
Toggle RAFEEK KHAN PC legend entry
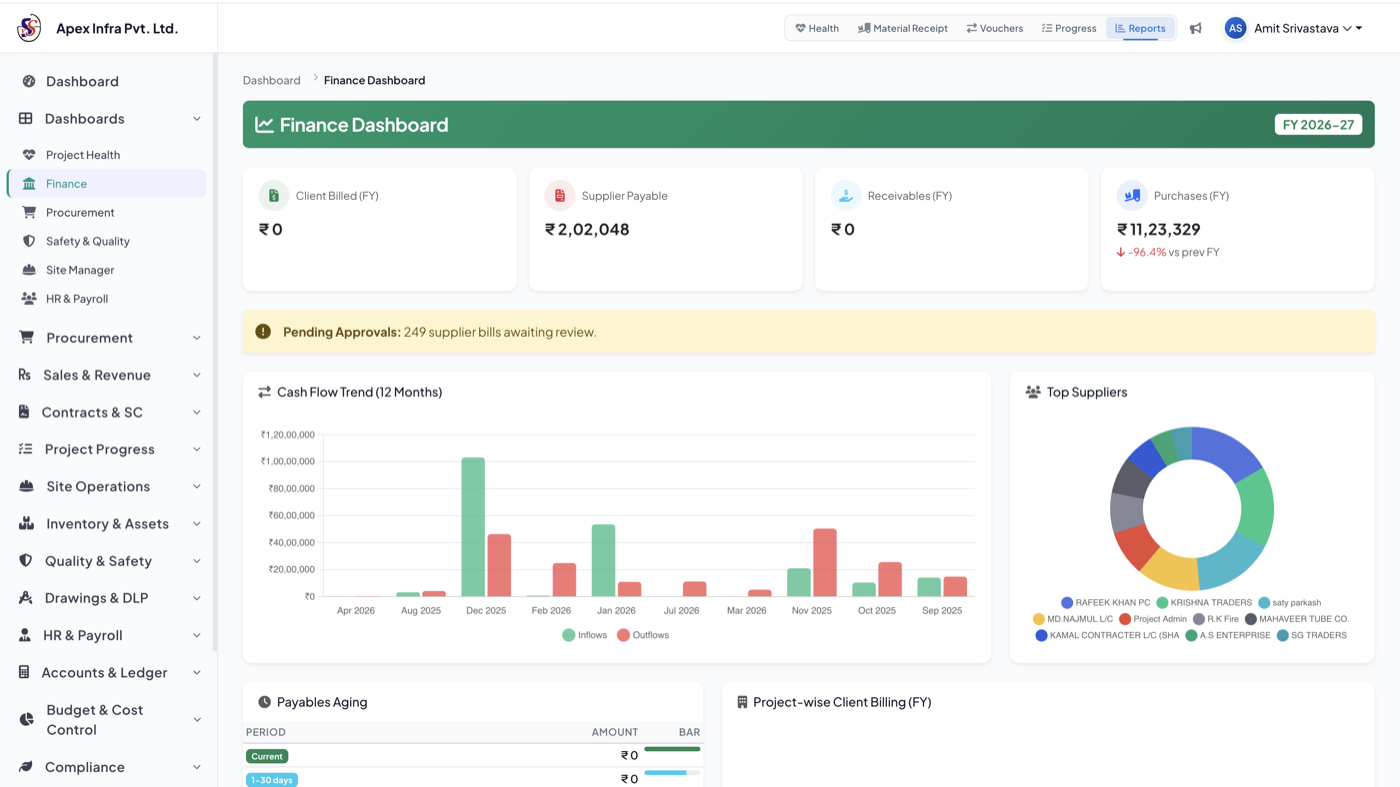1105,603
